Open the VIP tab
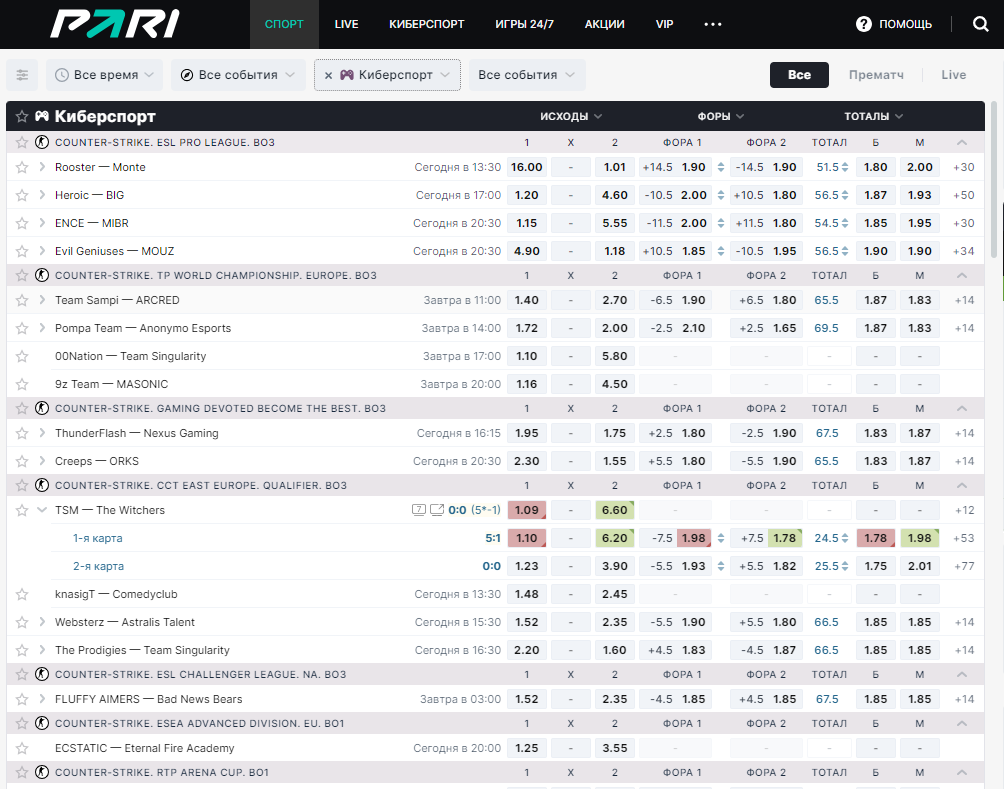Viewport: 1004px width, 789px height. coord(665,24)
